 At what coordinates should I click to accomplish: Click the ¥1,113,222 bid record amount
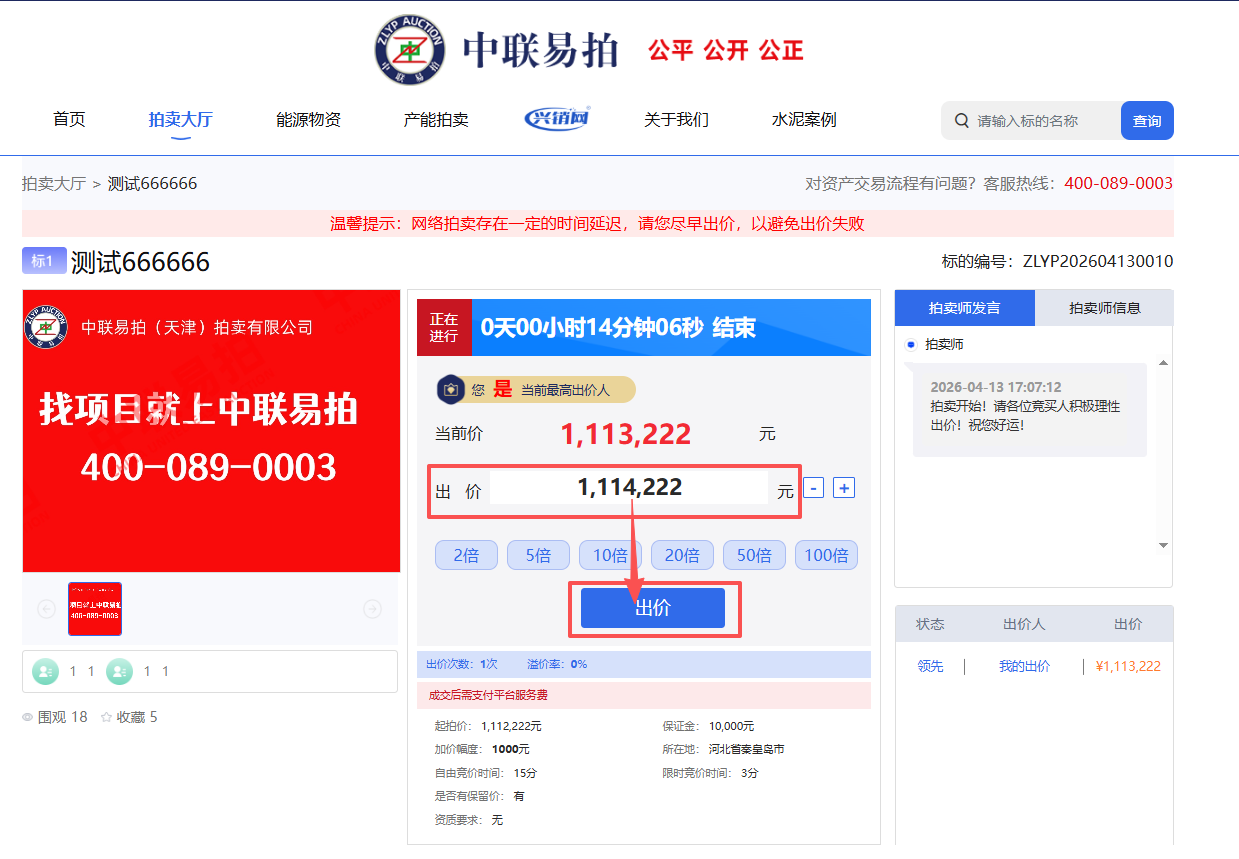point(1128,666)
